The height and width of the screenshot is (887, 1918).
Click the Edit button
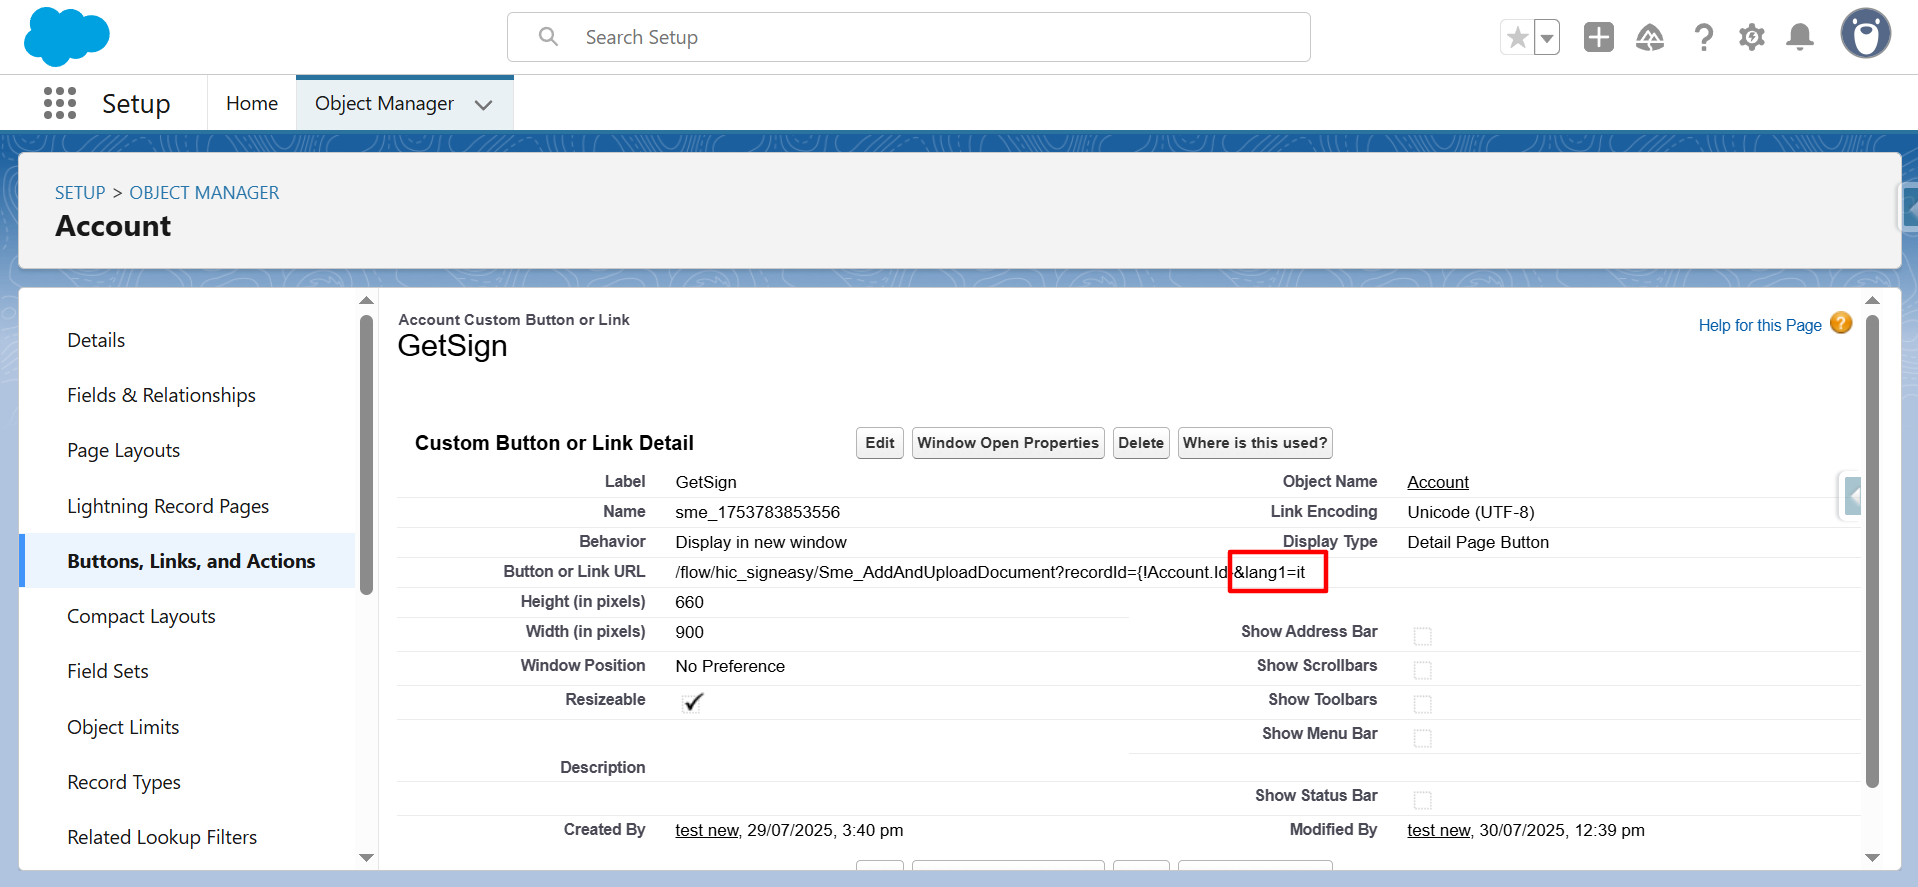880,443
